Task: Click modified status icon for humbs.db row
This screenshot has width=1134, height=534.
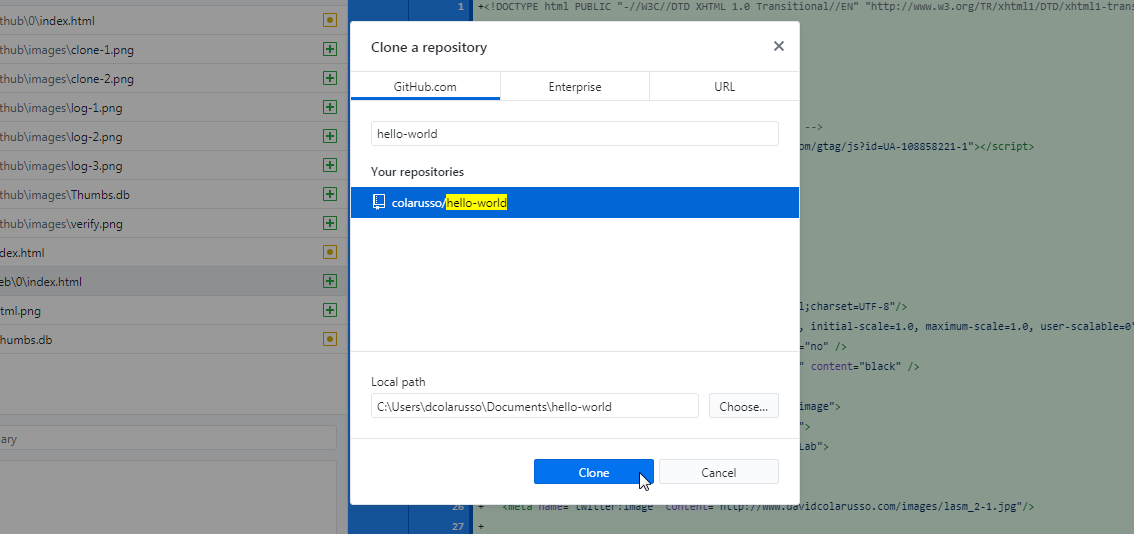Action: [330, 339]
